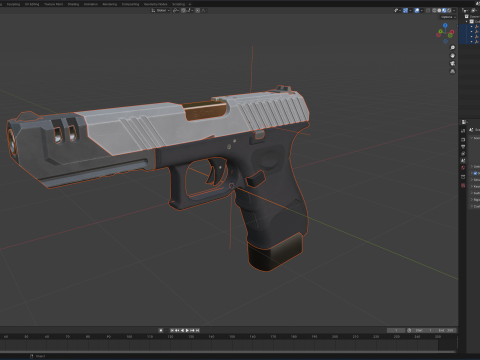
Task: Add a new workspace with plus button
Action: point(190,4)
